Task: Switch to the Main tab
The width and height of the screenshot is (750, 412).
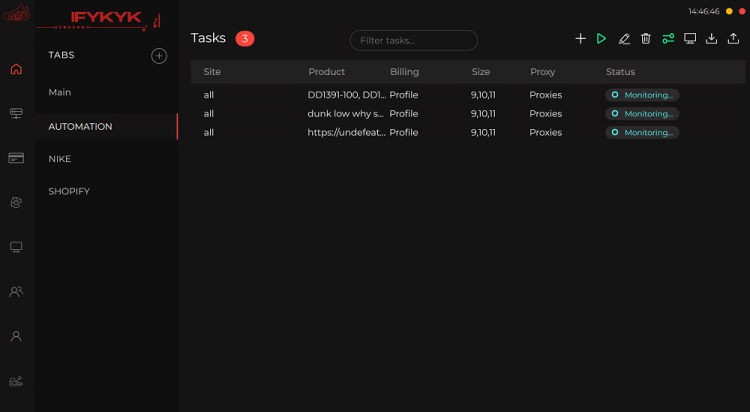Action: 60,92
